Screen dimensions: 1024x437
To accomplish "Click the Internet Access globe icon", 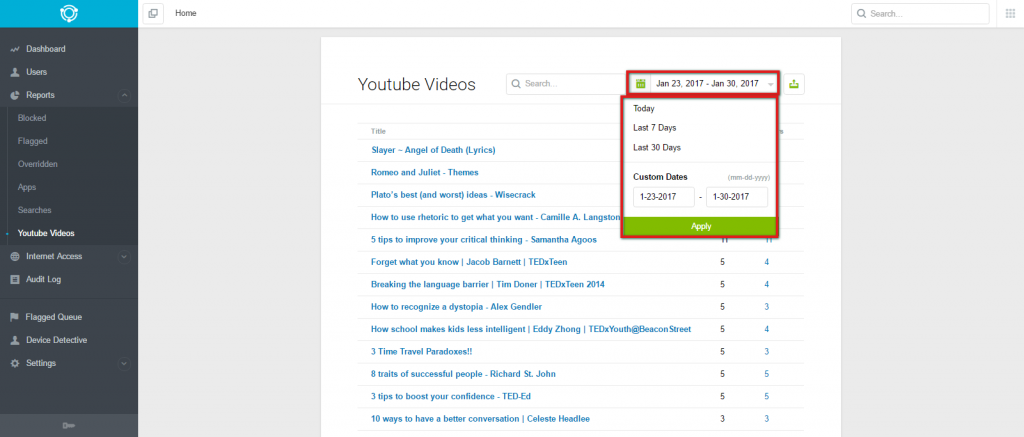I will [x=14, y=257].
